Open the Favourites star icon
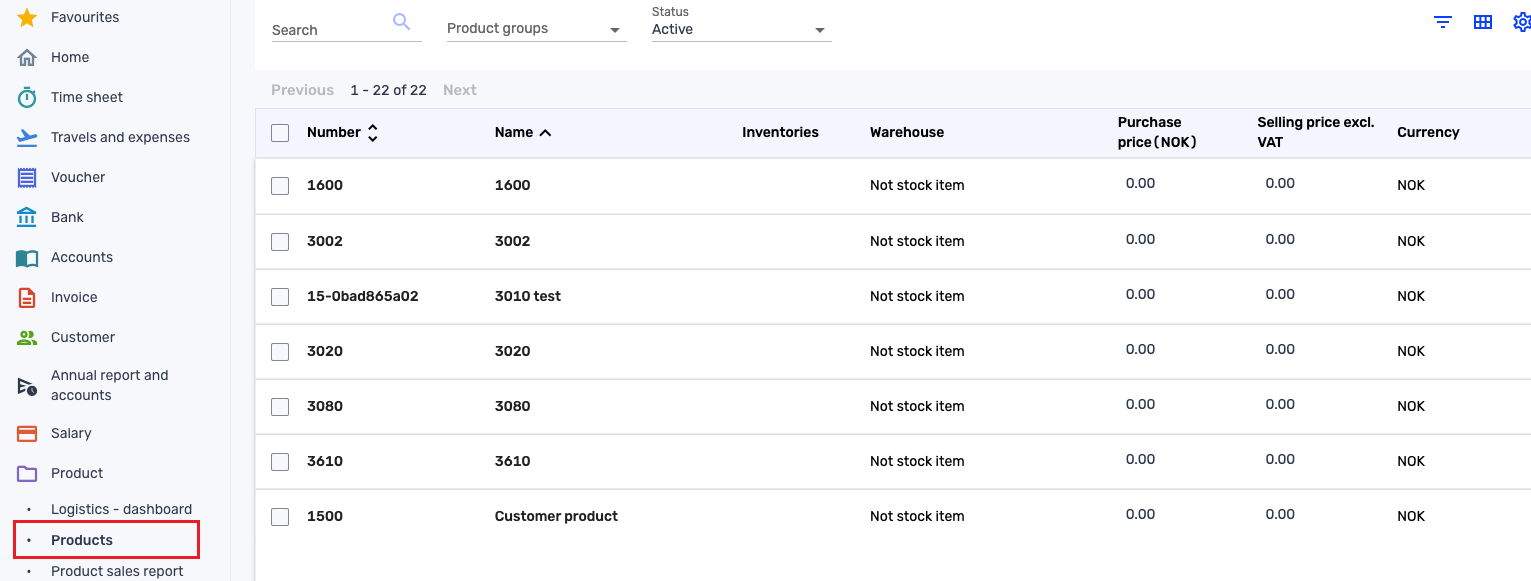1531x581 pixels. pos(27,17)
